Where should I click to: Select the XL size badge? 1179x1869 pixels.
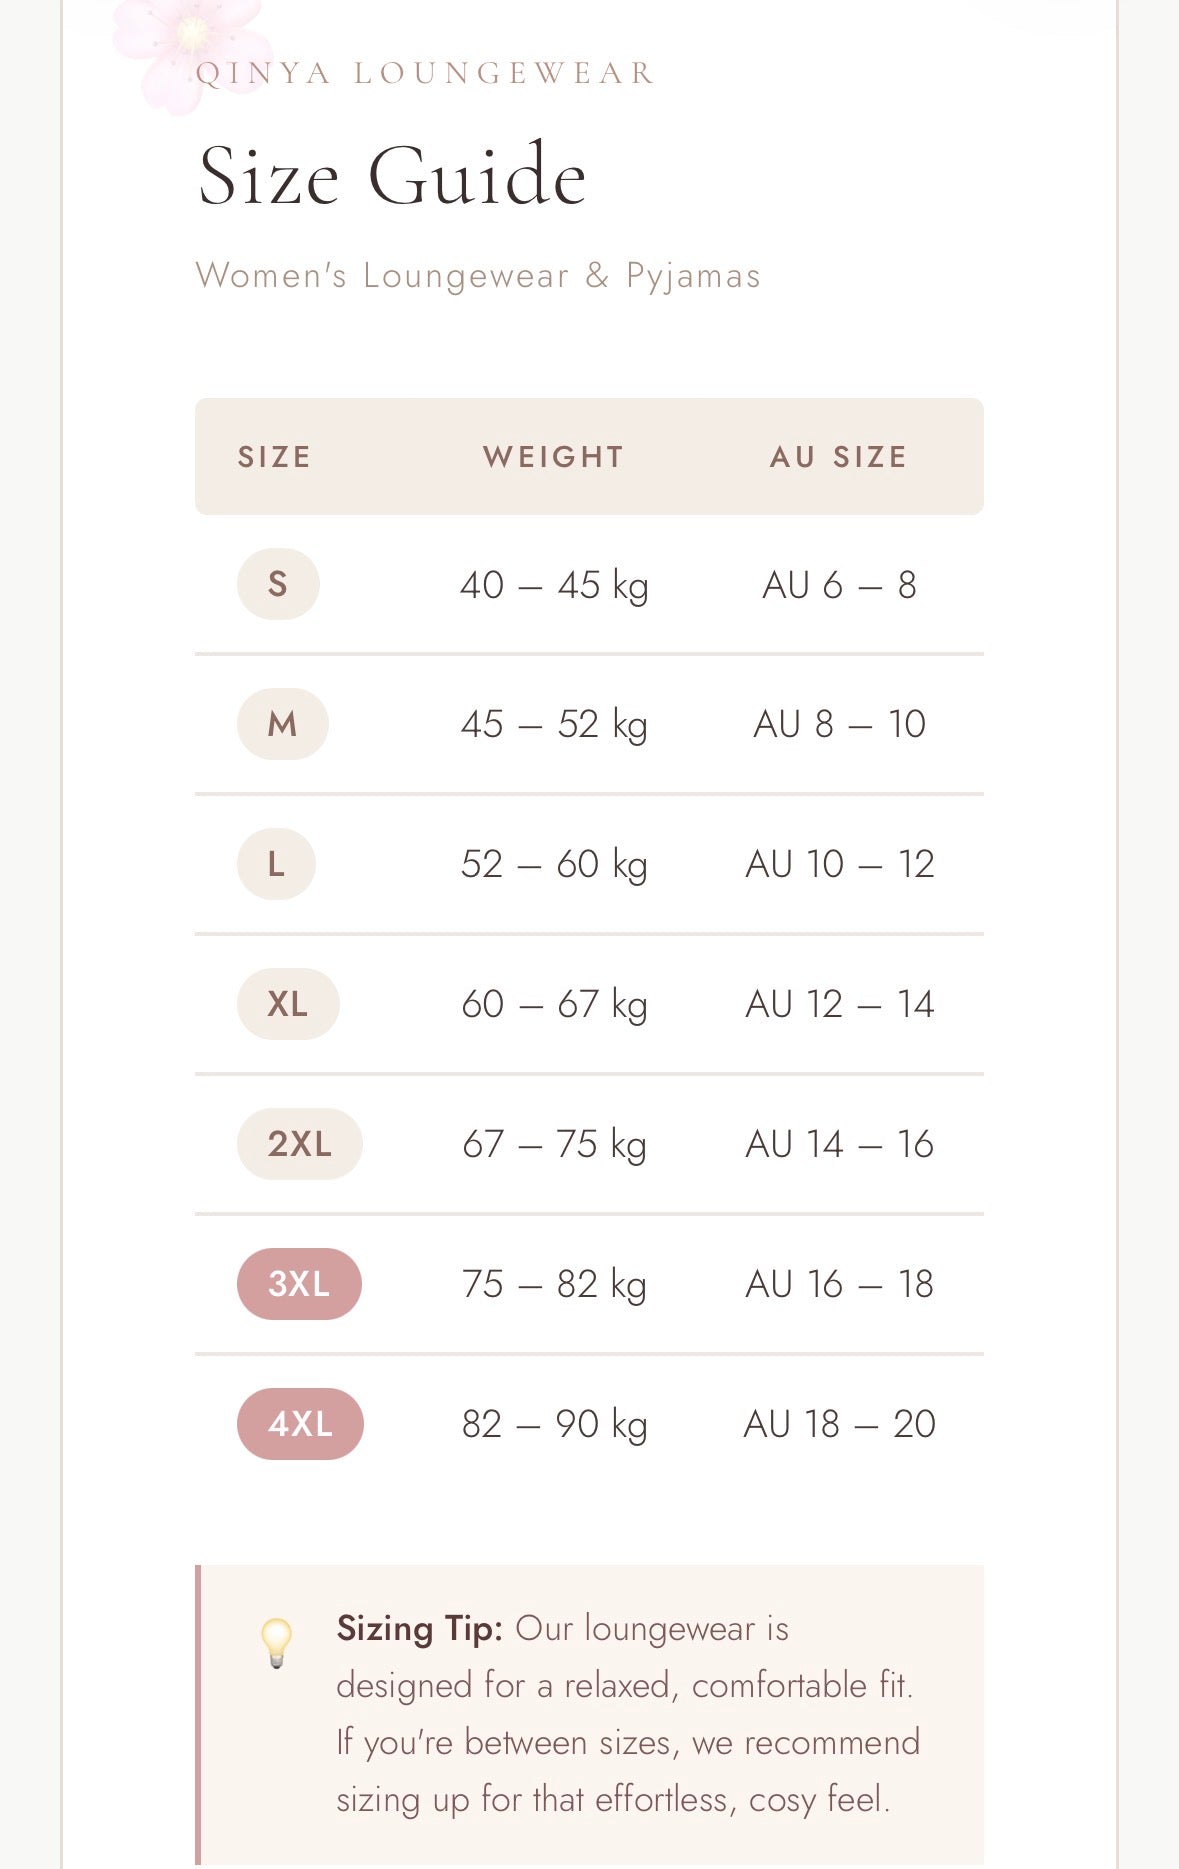pos(288,1004)
